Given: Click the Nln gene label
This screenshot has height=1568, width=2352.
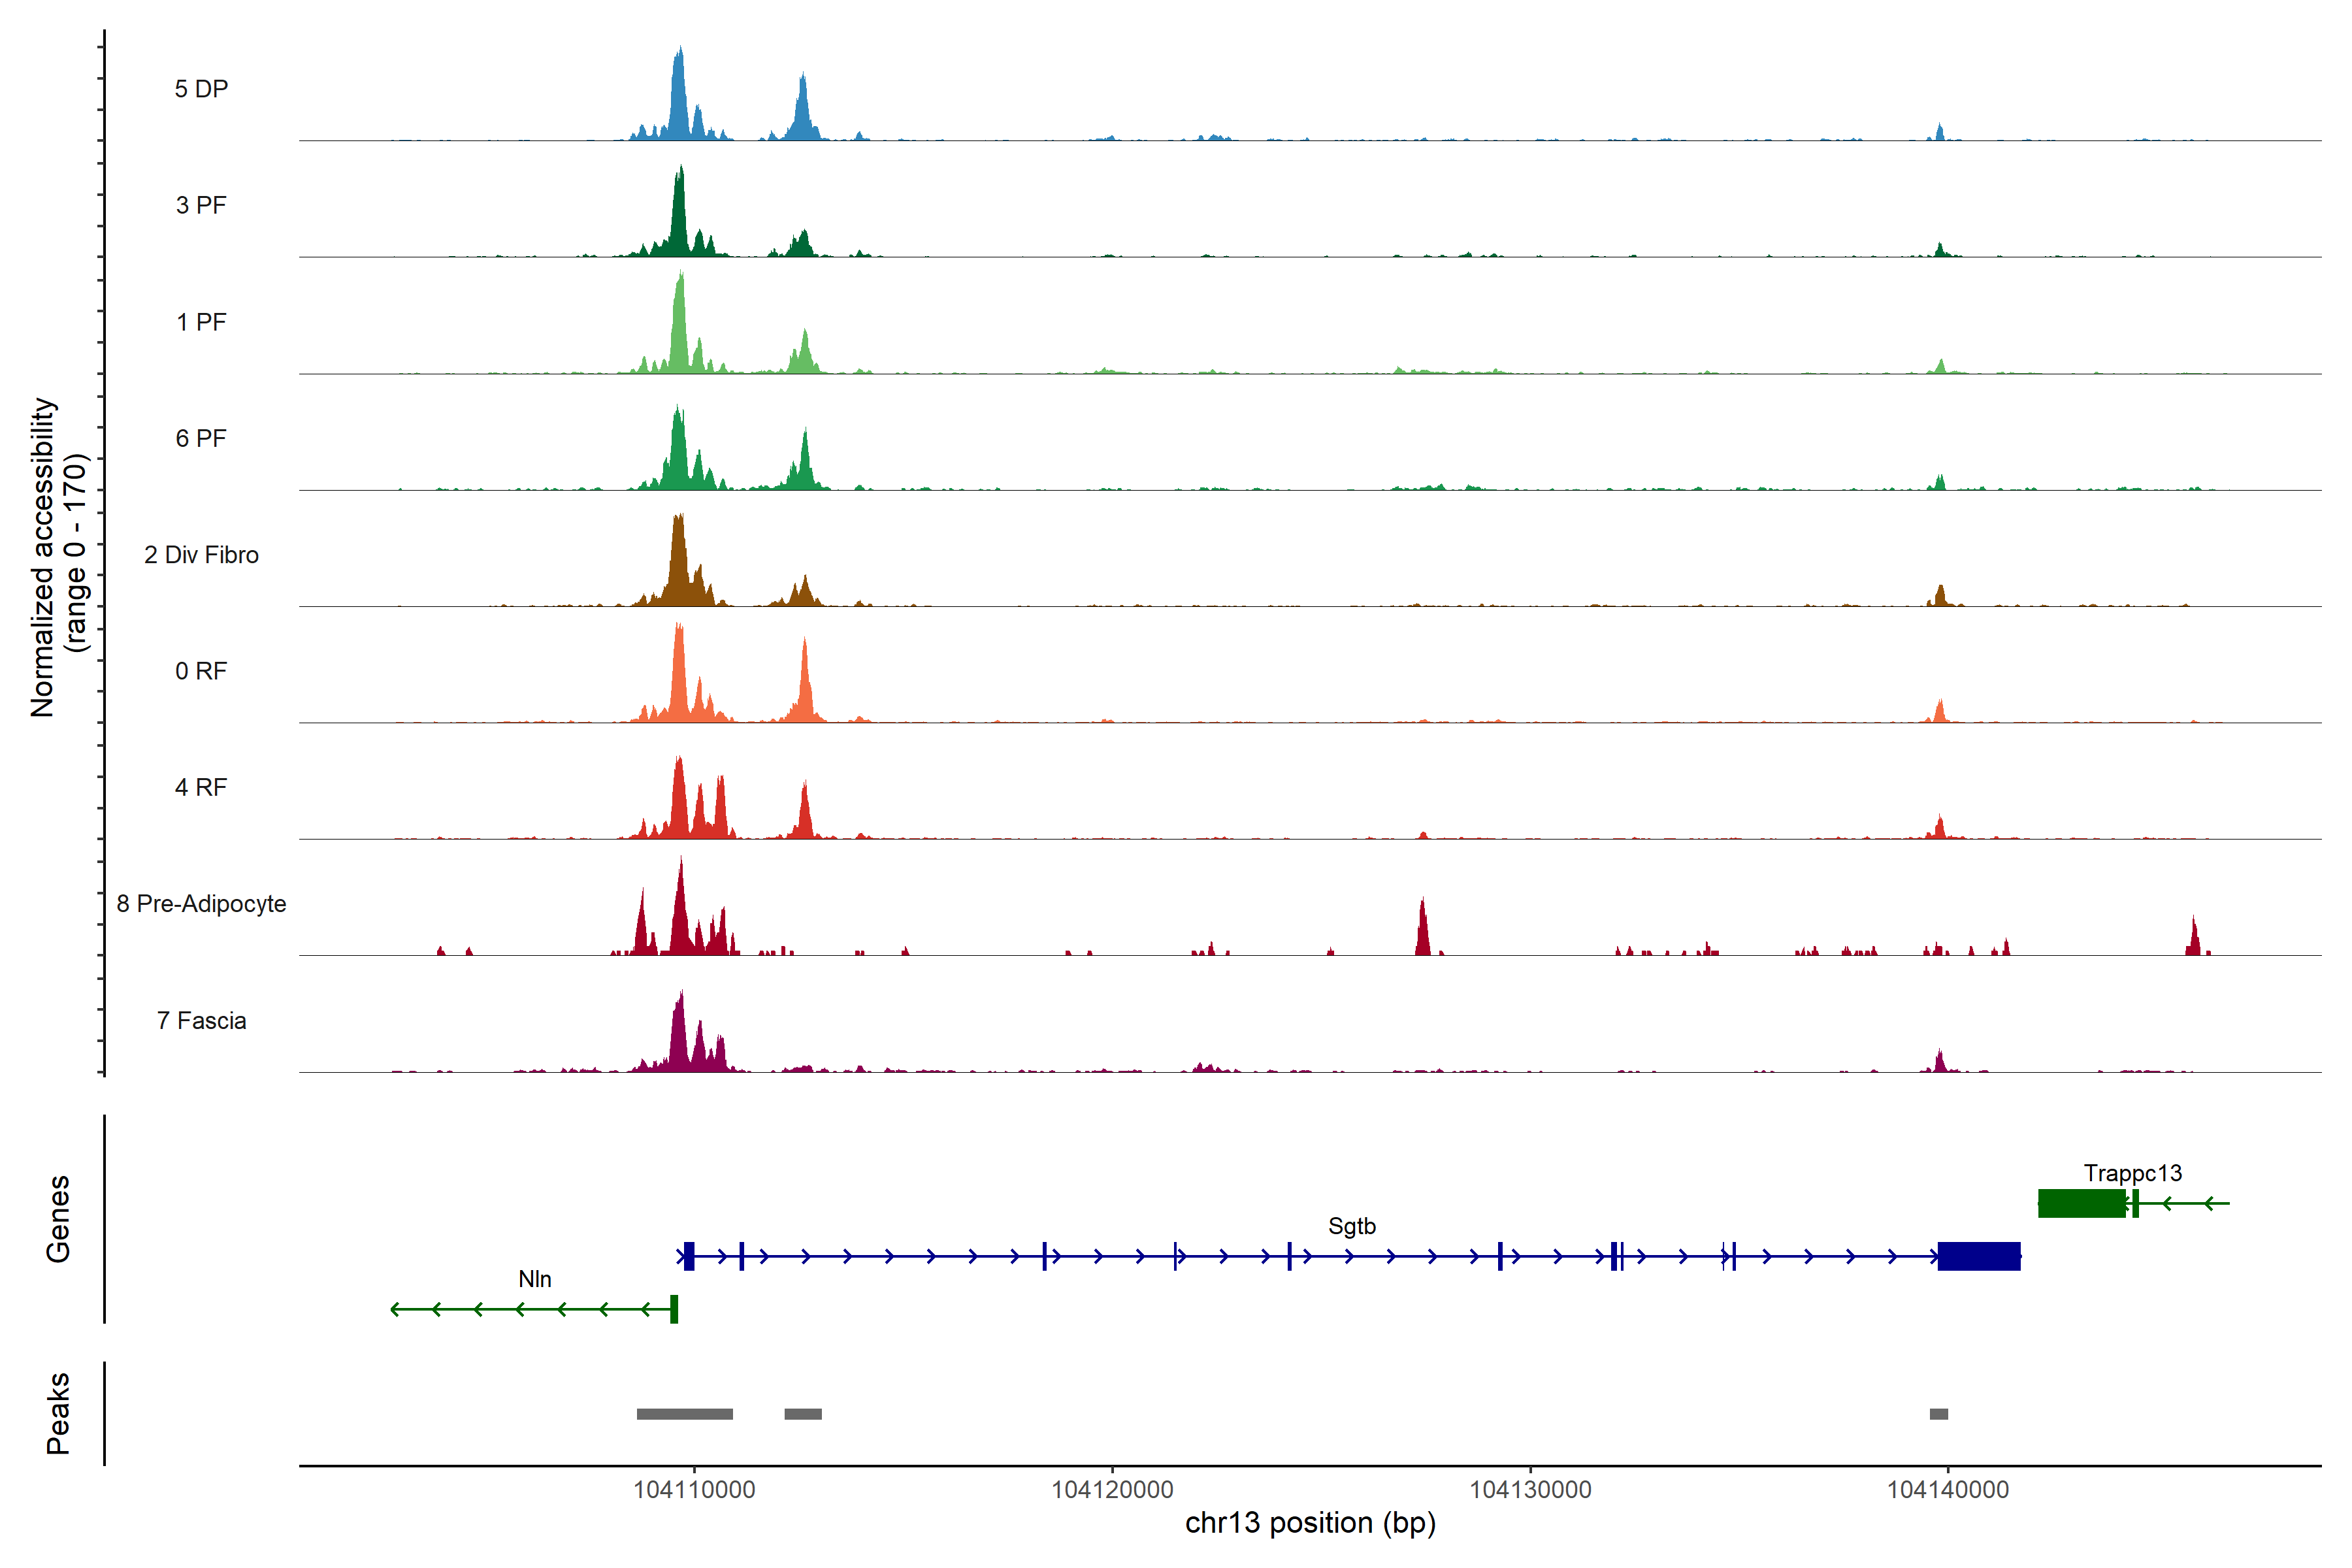Looking at the screenshot, I should pyautogui.click(x=535, y=1279).
